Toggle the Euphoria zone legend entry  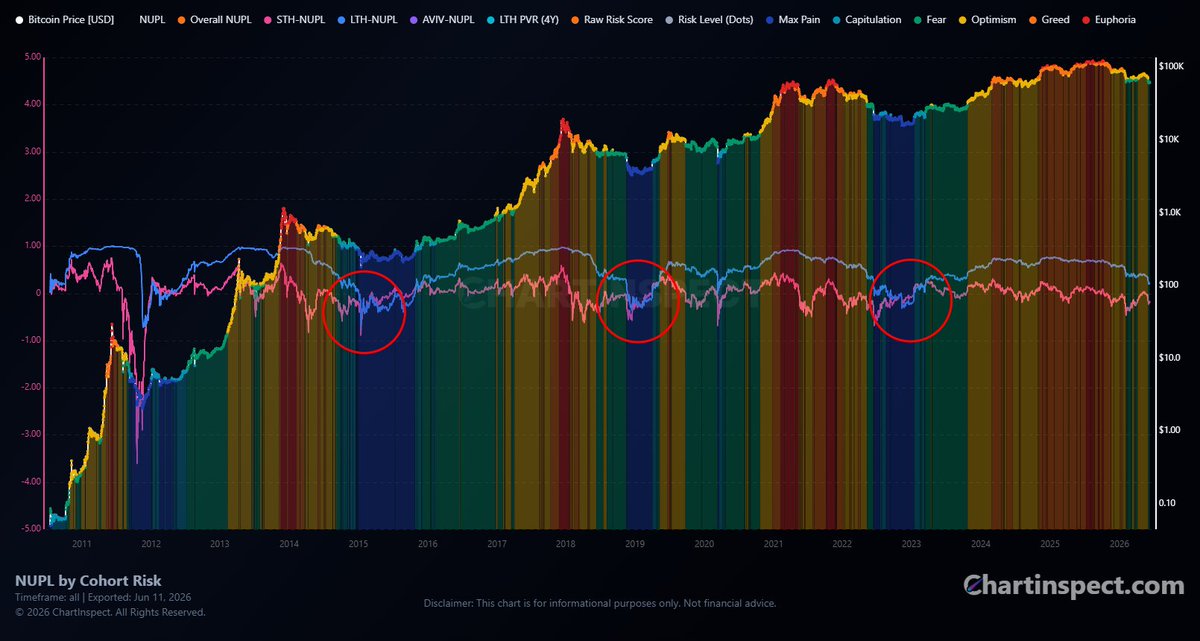(1110, 19)
